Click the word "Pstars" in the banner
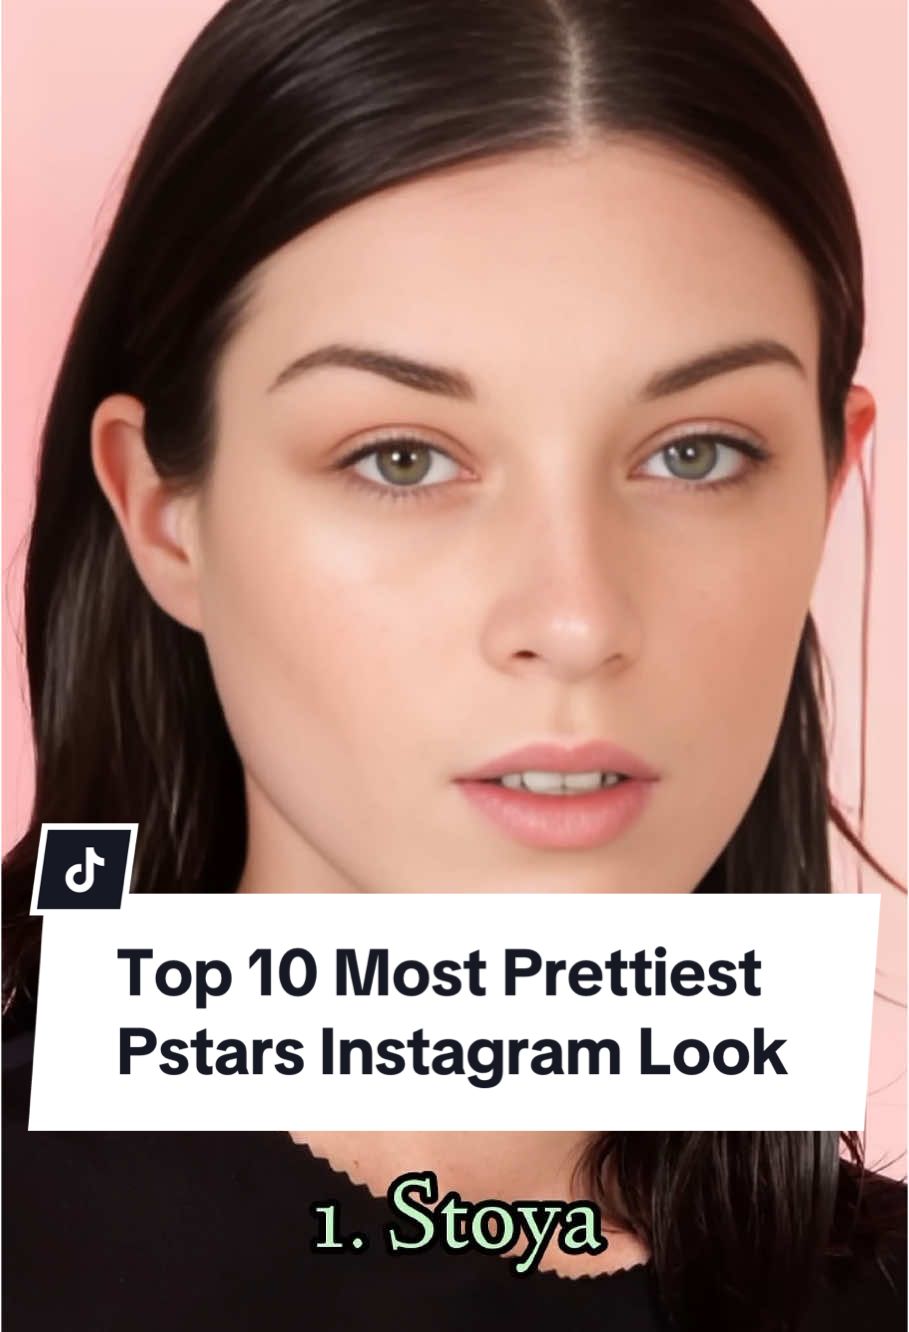909x1332 pixels. pos(210,1054)
